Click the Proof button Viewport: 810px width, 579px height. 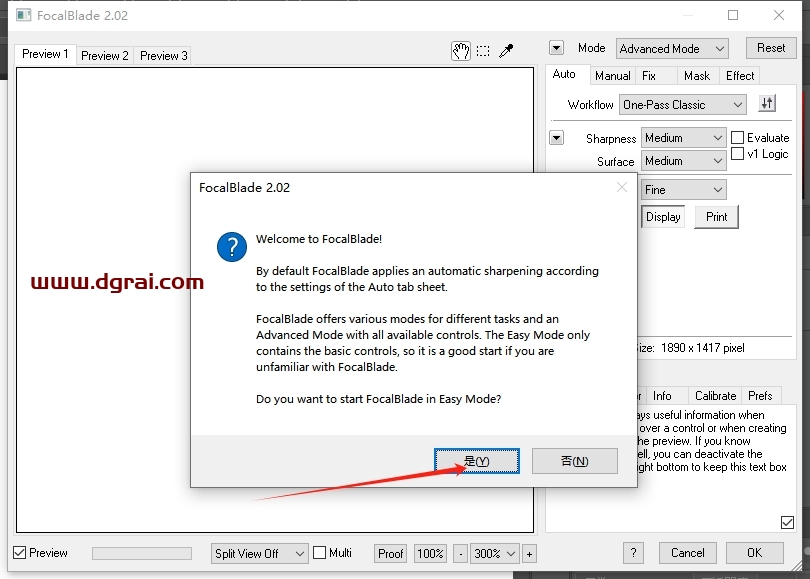point(391,554)
